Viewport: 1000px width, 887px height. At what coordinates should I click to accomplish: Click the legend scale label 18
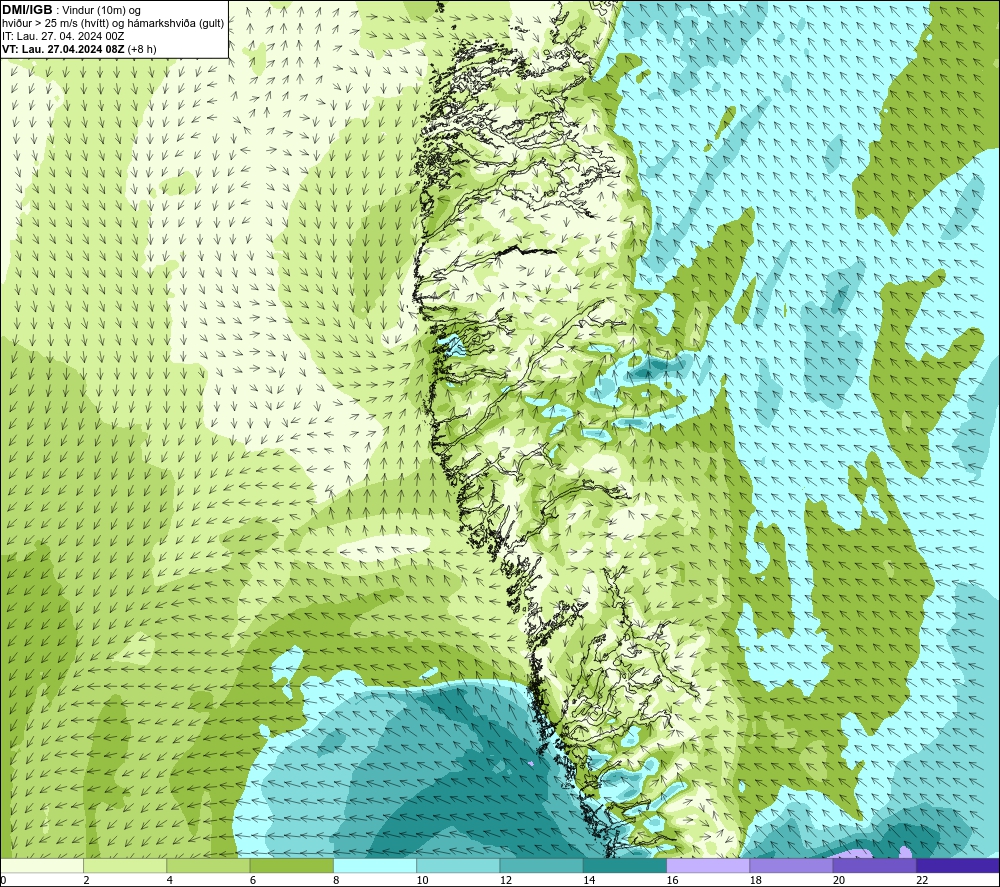pos(756,880)
